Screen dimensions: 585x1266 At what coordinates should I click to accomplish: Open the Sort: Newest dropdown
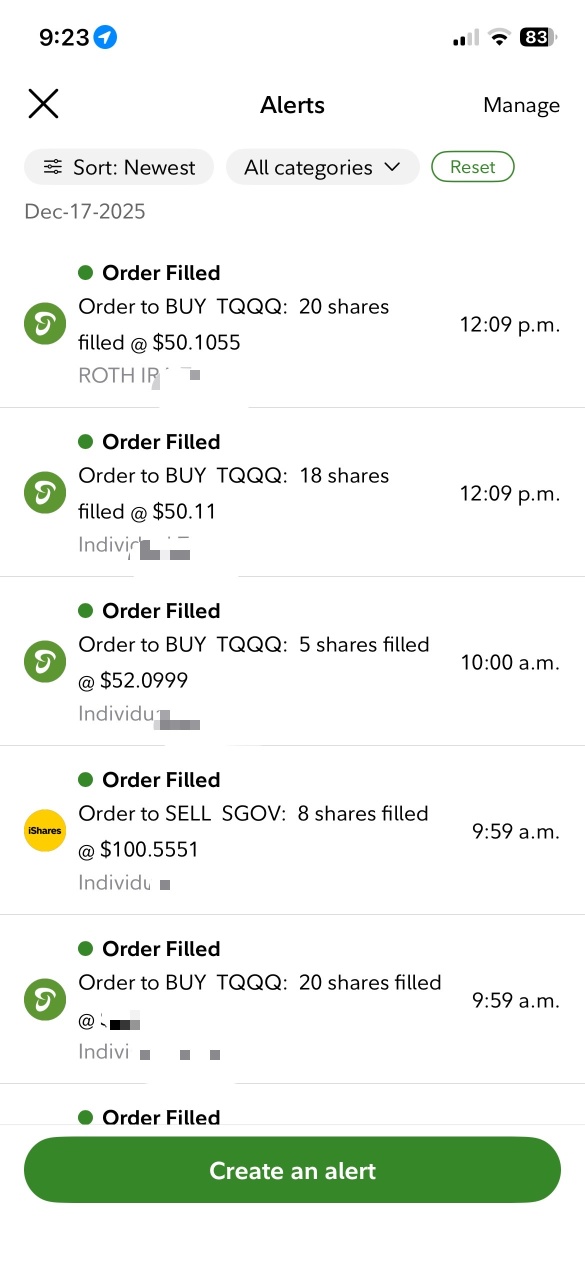click(119, 167)
